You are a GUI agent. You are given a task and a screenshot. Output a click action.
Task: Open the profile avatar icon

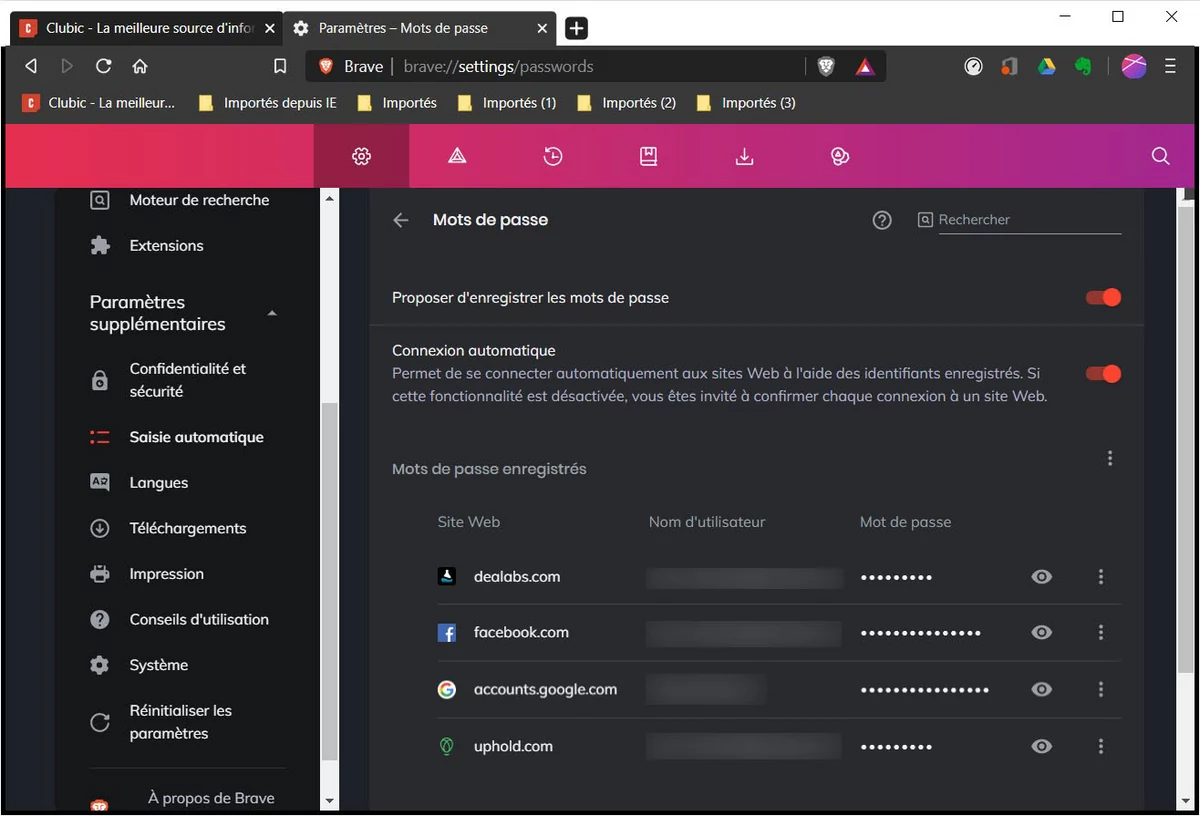coord(1134,67)
